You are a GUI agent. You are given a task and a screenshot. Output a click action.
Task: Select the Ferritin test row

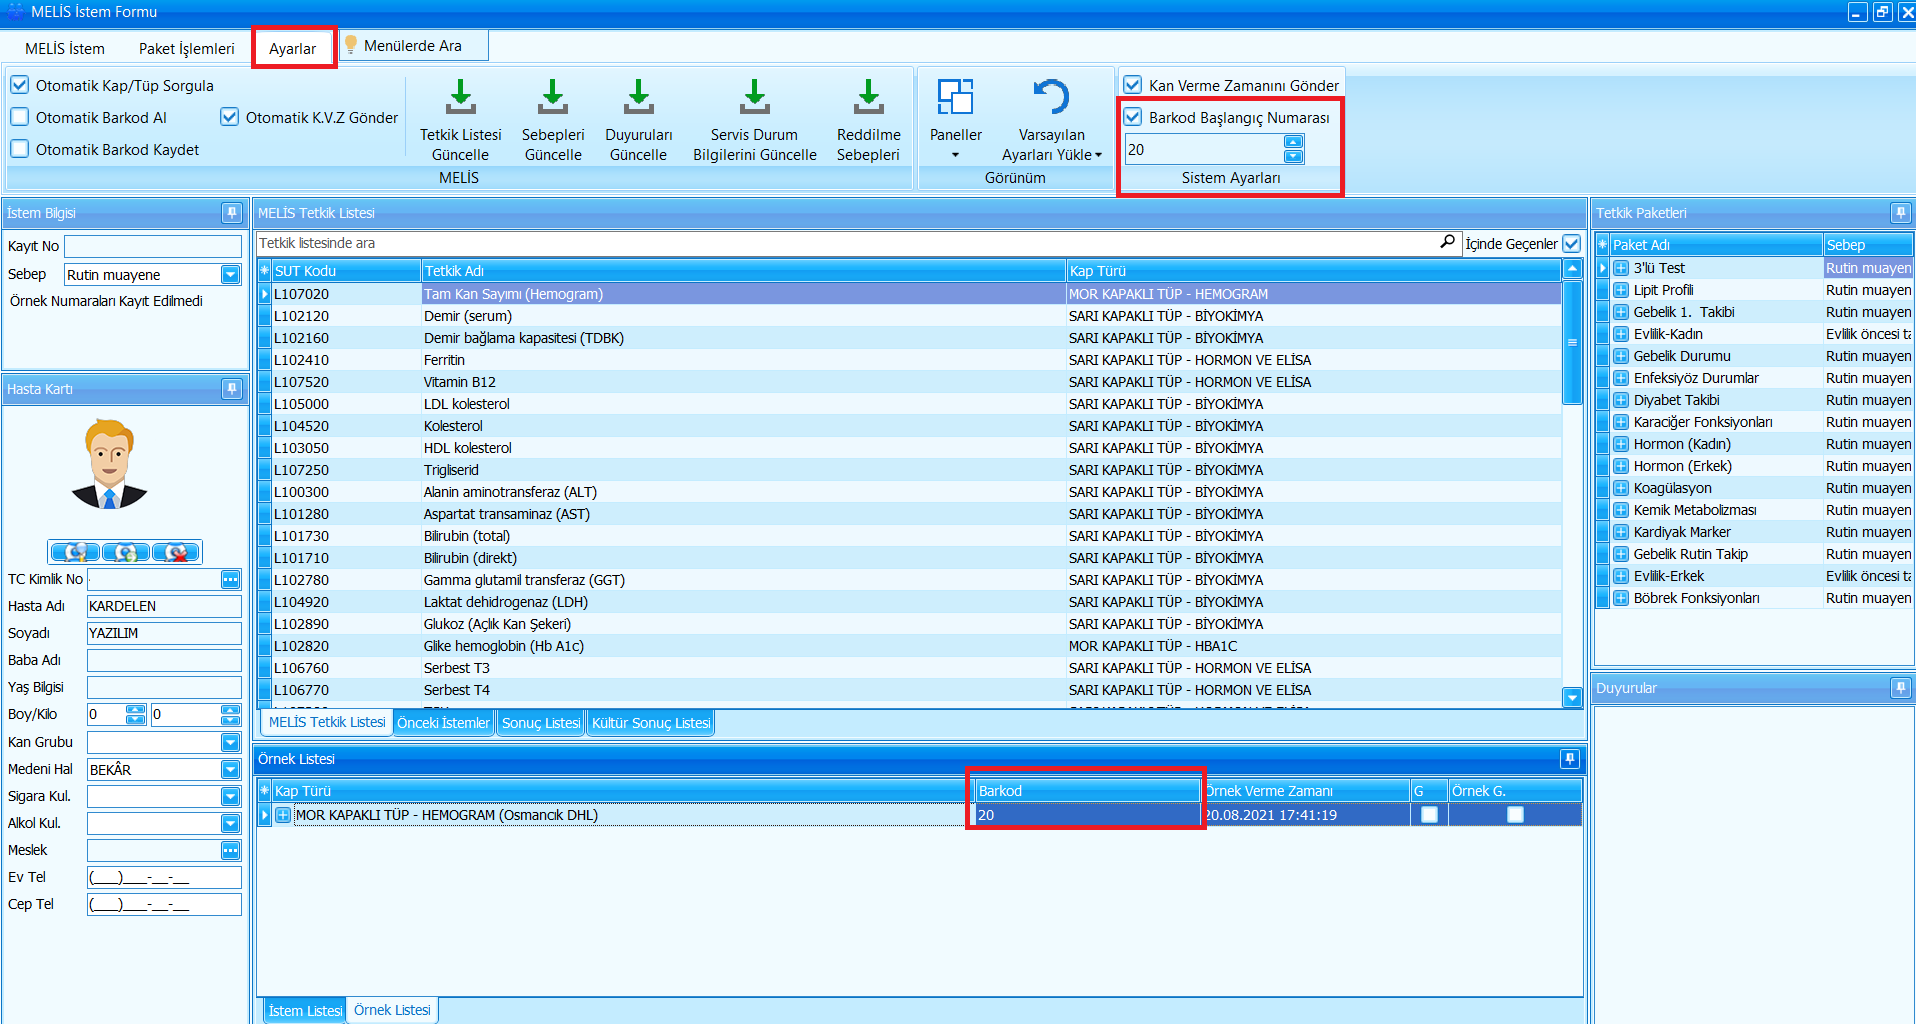point(444,360)
